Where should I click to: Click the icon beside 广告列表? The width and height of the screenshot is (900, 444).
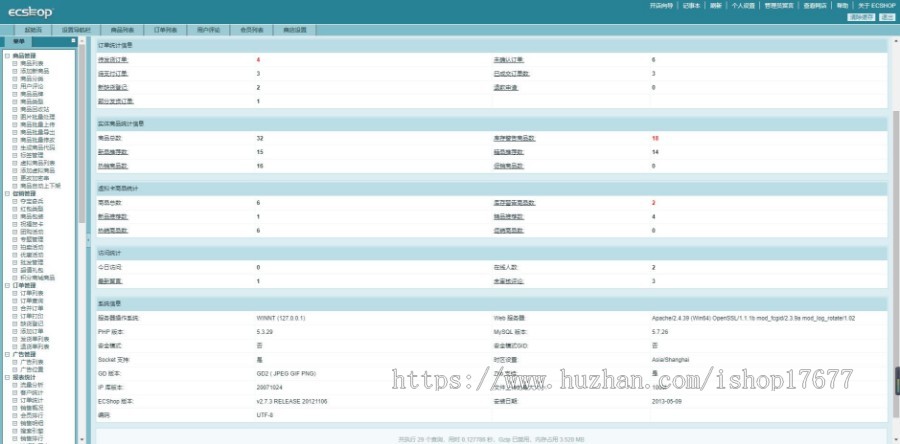tap(15, 362)
